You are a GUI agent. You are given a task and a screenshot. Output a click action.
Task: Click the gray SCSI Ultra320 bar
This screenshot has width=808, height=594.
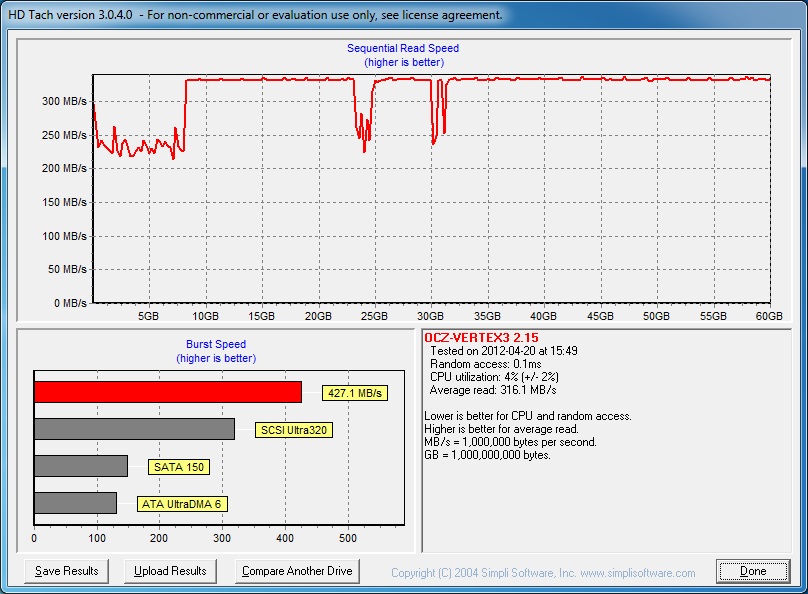[134, 429]
